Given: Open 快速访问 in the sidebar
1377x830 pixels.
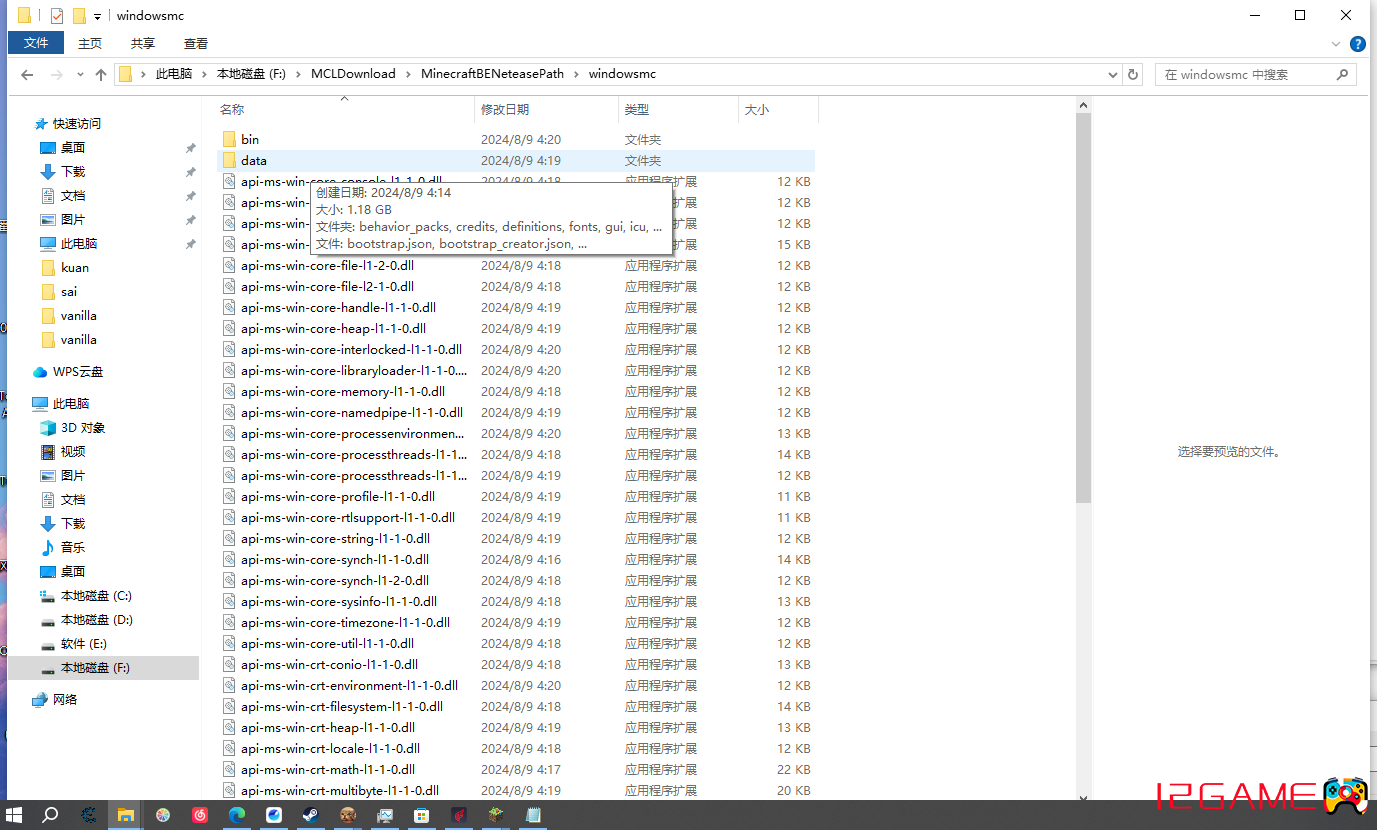Looking at the screenshot, I should click(x=67, y=124).
